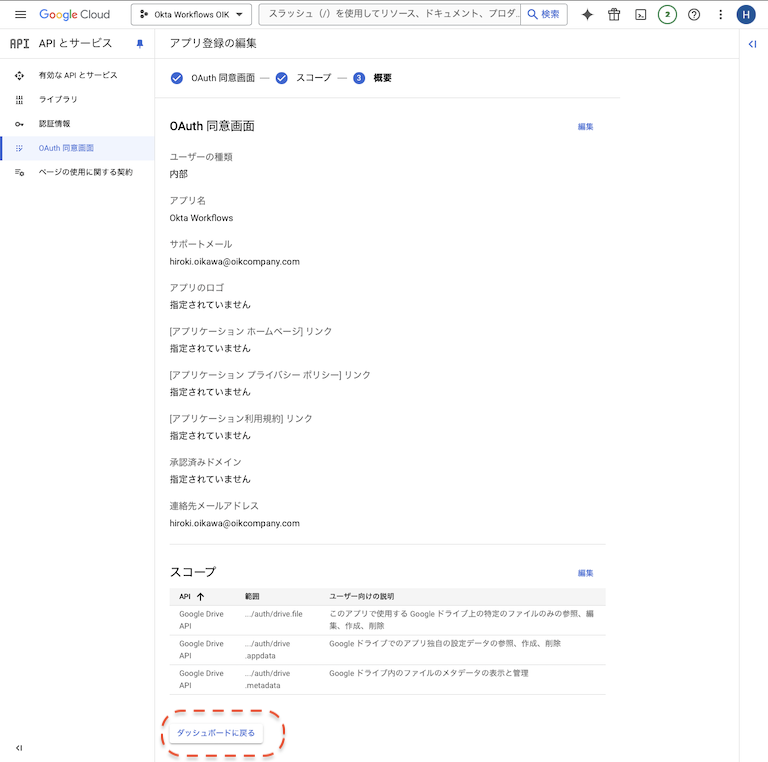This screenshot has height=762, width=768.
Task: Go to 認証情報 in the sidebar
Action: (x=54, y=124)
